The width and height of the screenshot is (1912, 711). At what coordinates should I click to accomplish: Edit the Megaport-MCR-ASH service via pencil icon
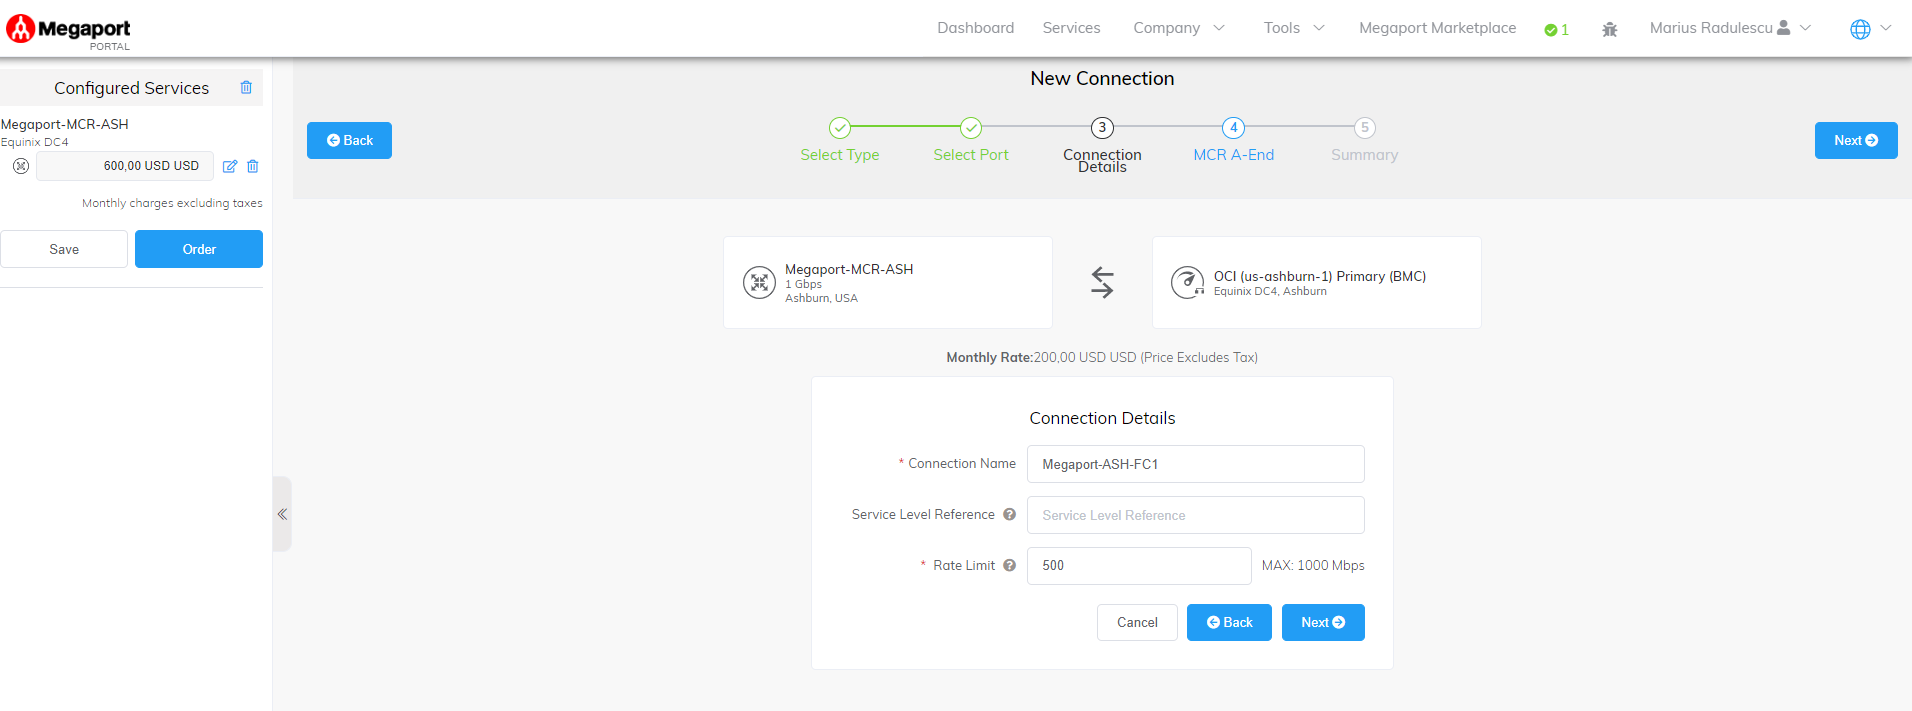(230, 166)
